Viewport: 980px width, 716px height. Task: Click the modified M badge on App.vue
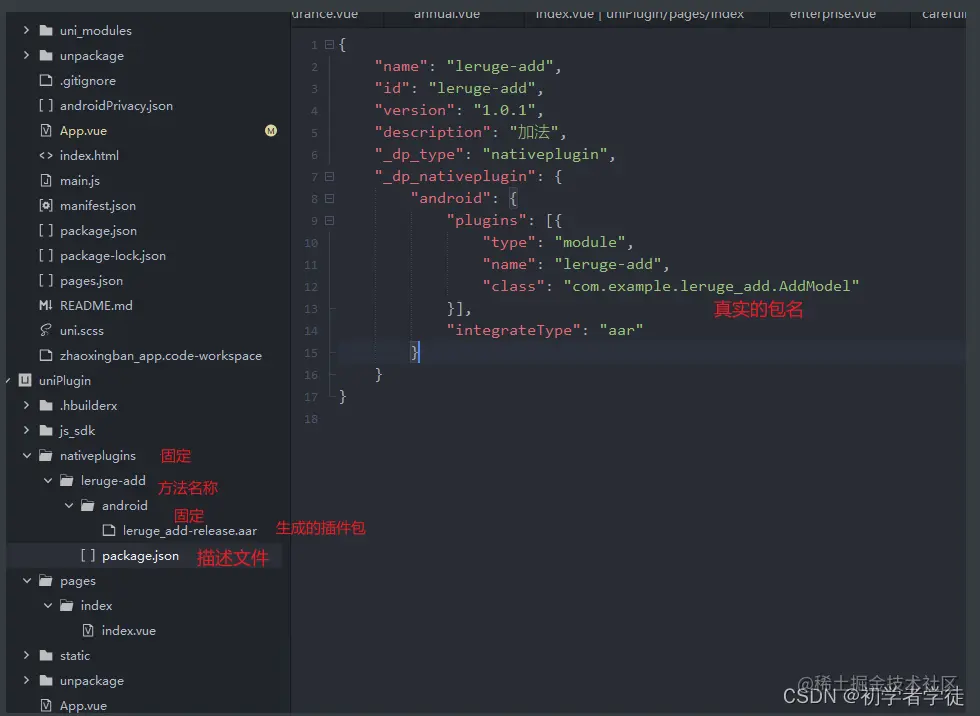(271, 131)
